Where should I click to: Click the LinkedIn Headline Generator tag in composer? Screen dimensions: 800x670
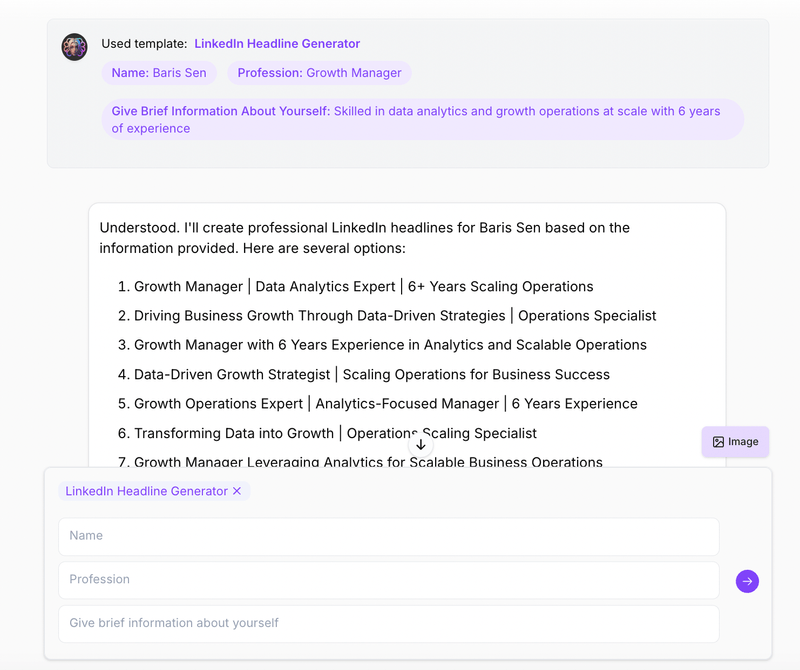pos(146,491)
